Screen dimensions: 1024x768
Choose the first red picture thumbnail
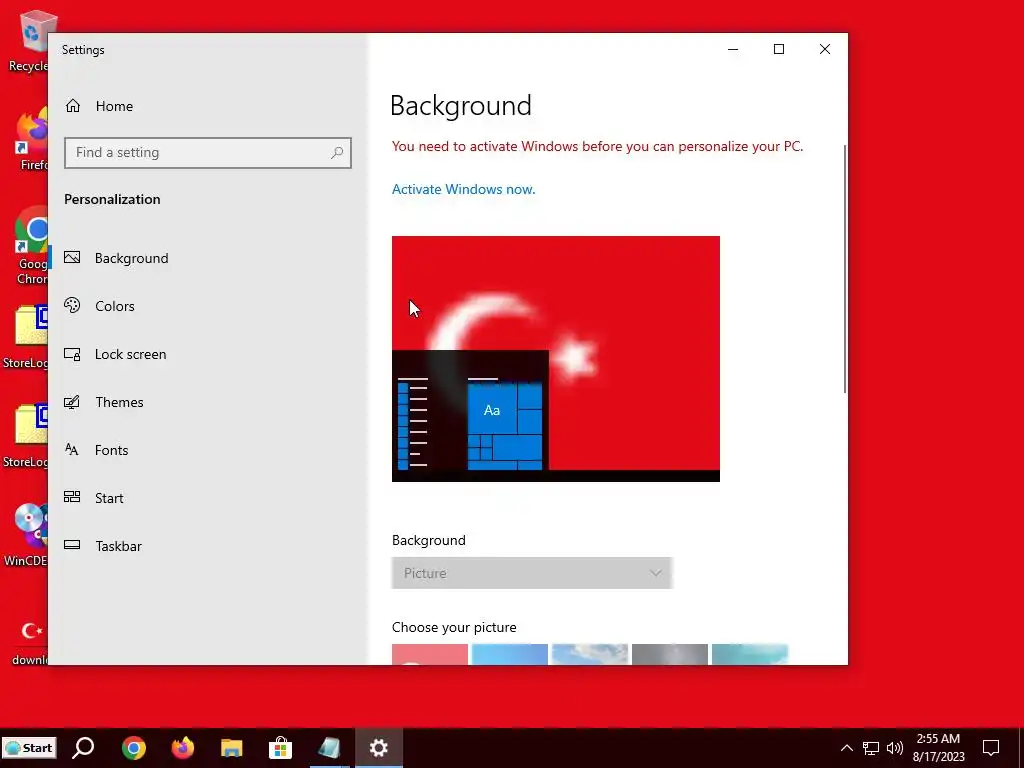tap(430, 654)
